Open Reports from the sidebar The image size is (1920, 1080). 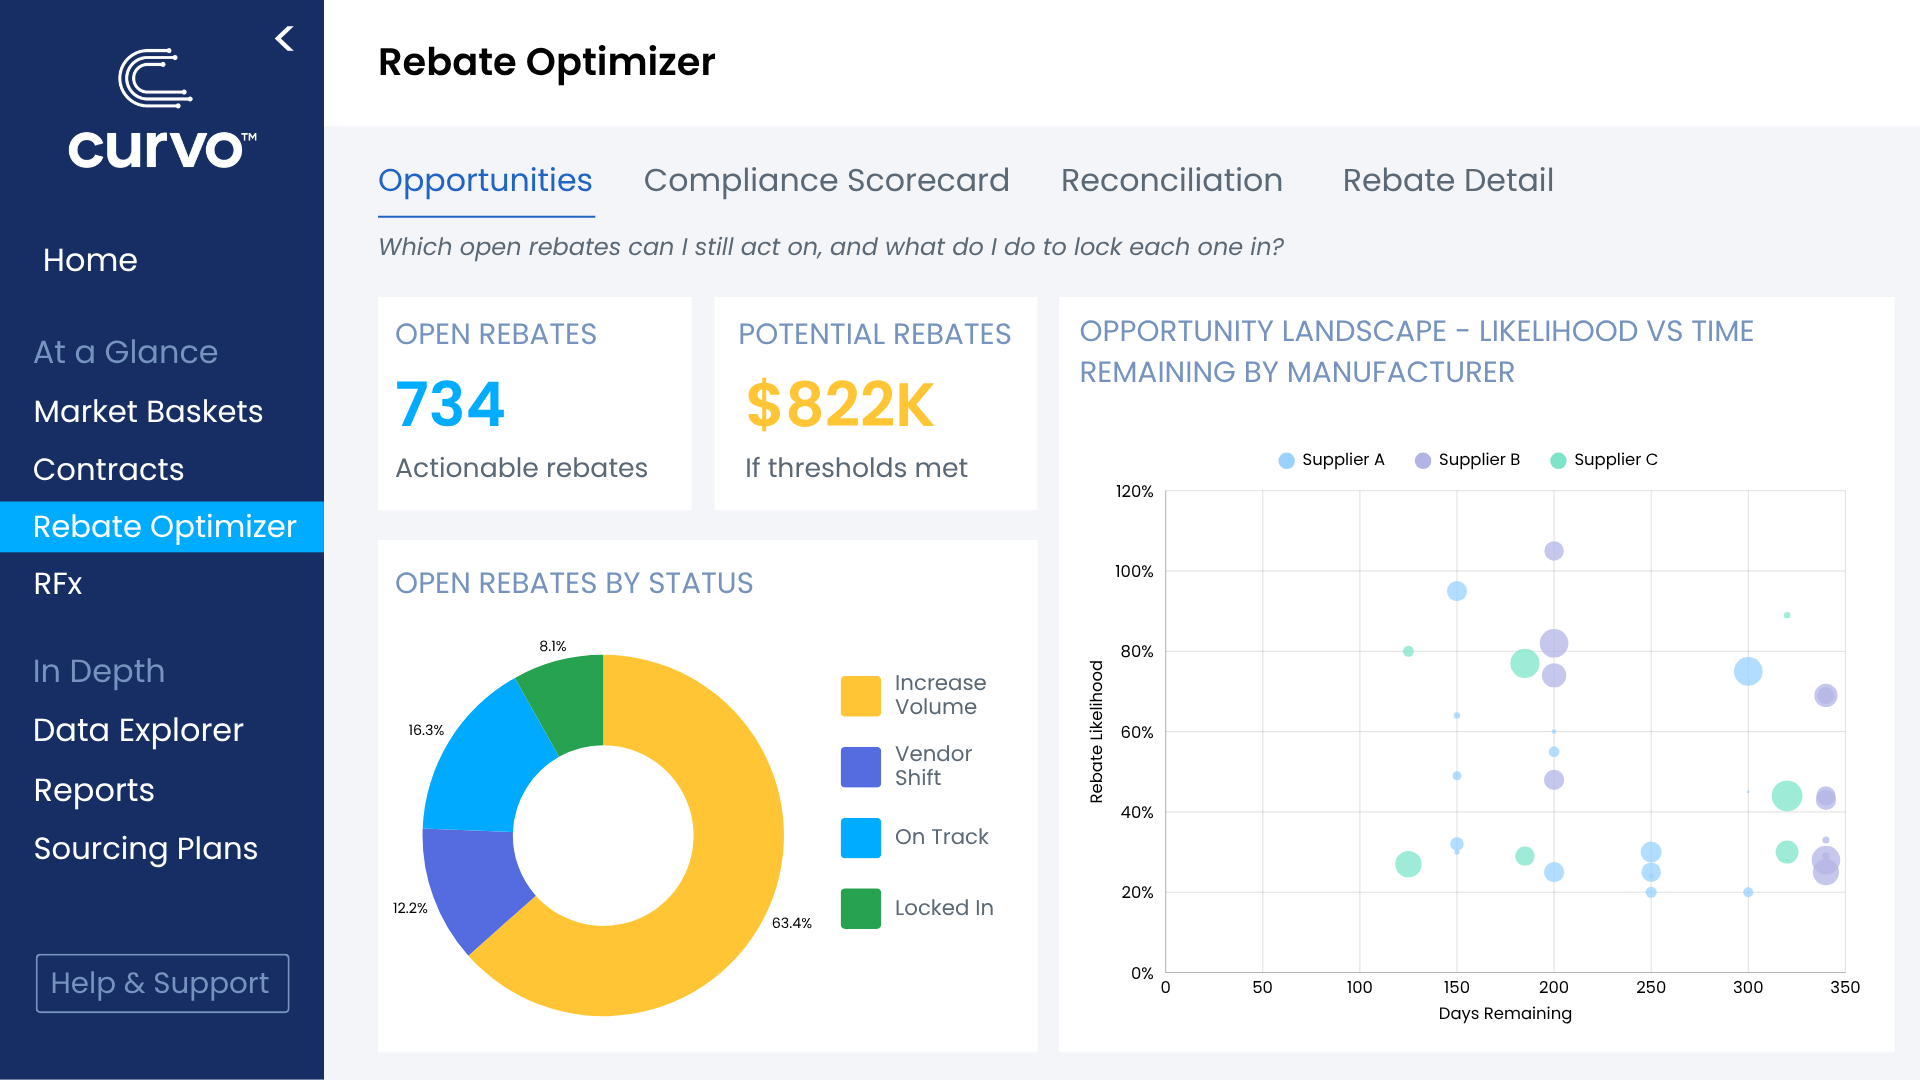pyautogui.click(x=94, y=790)
